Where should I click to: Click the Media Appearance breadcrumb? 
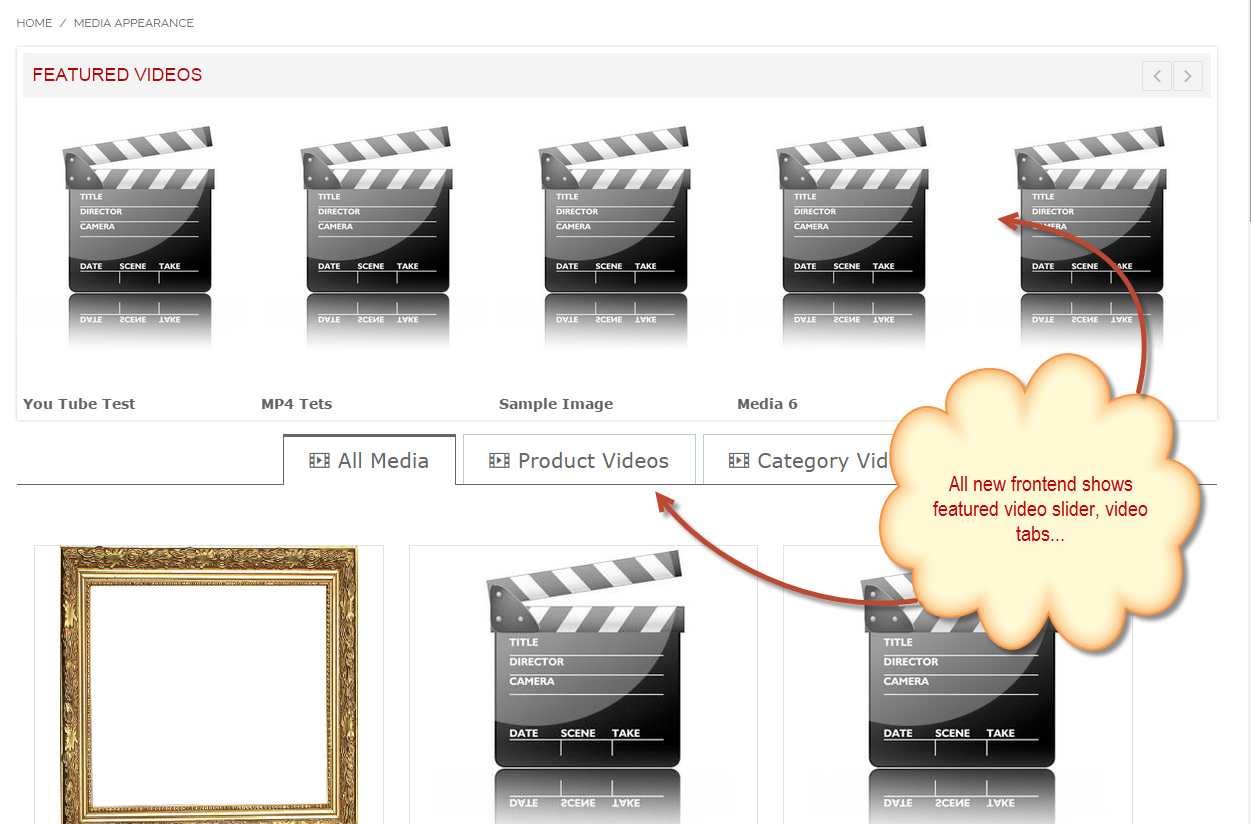(134, 23)
